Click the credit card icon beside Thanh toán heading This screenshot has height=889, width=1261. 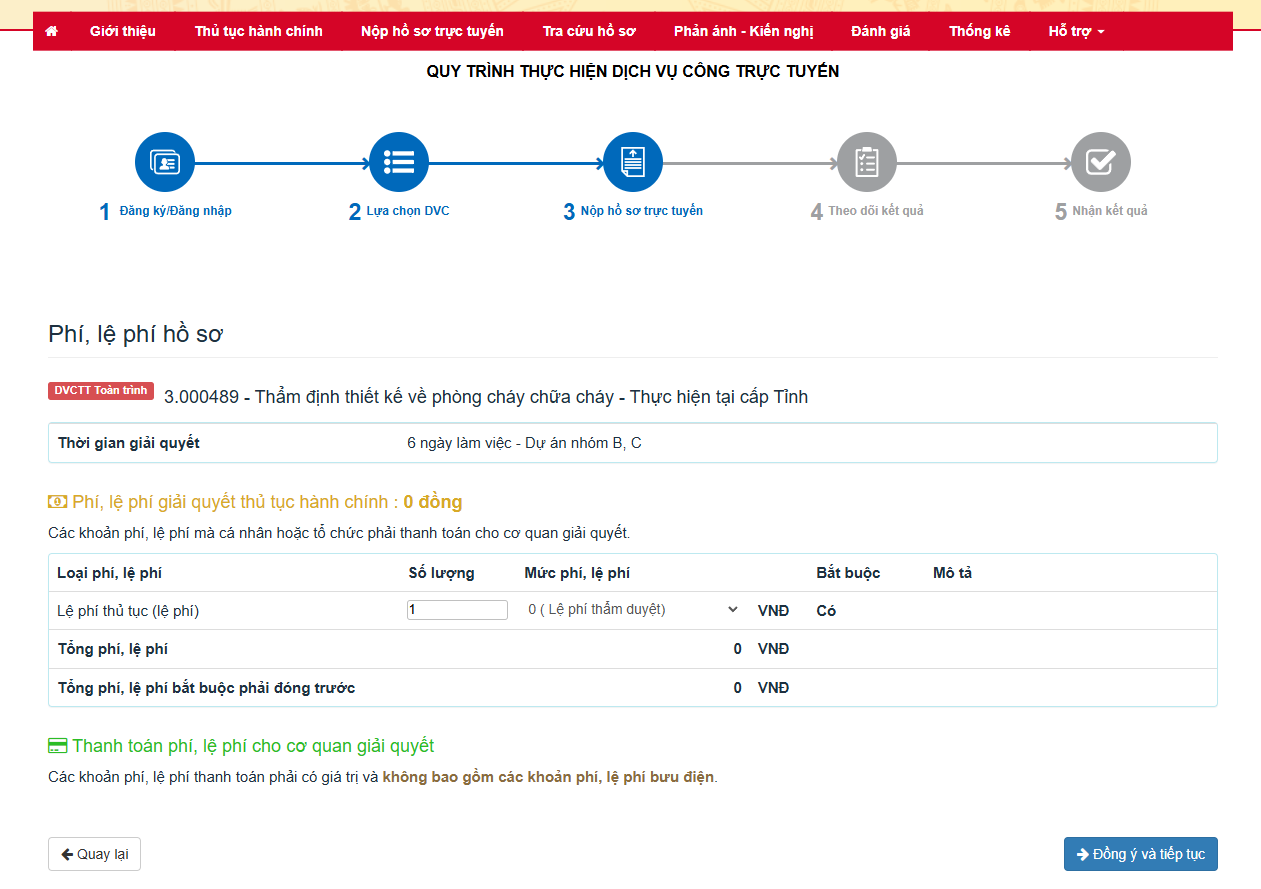click(57, 746)
